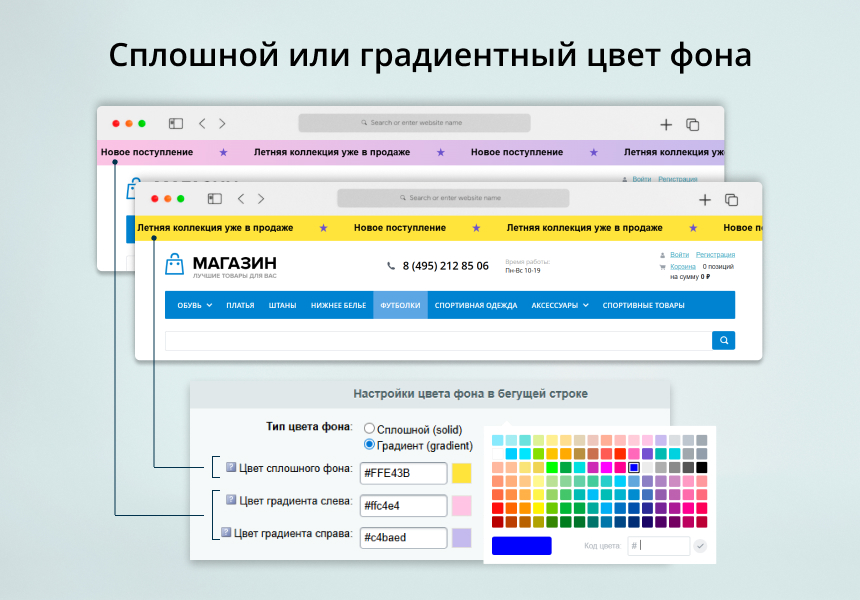Open the ФУТБОЛКИ menu section
This screenshot has width=860, height=600.
(x=400, y=305)
